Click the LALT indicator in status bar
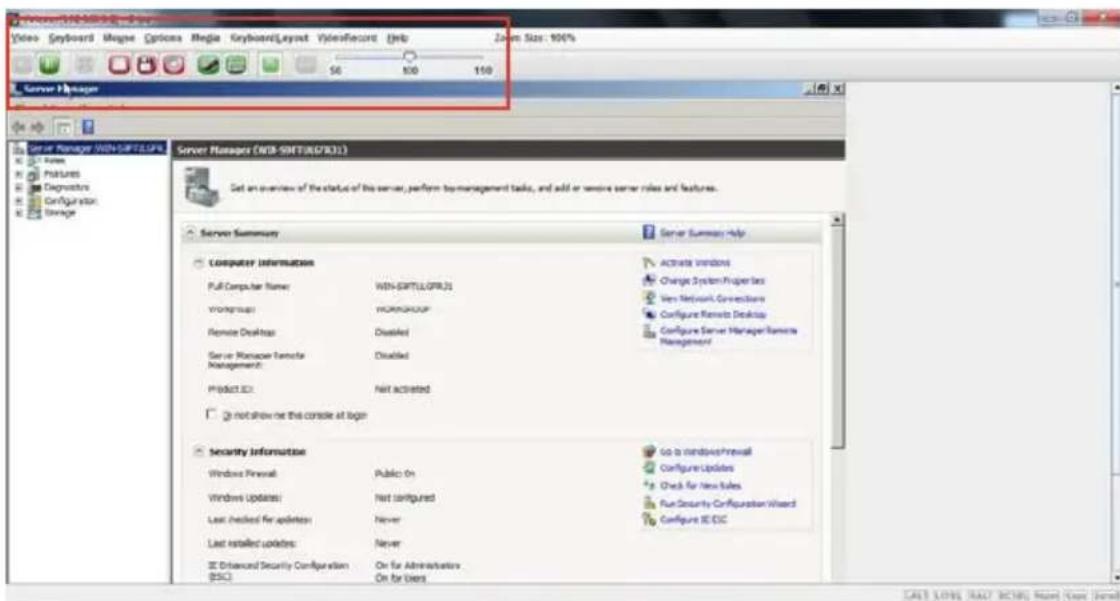 pos(916,595)
